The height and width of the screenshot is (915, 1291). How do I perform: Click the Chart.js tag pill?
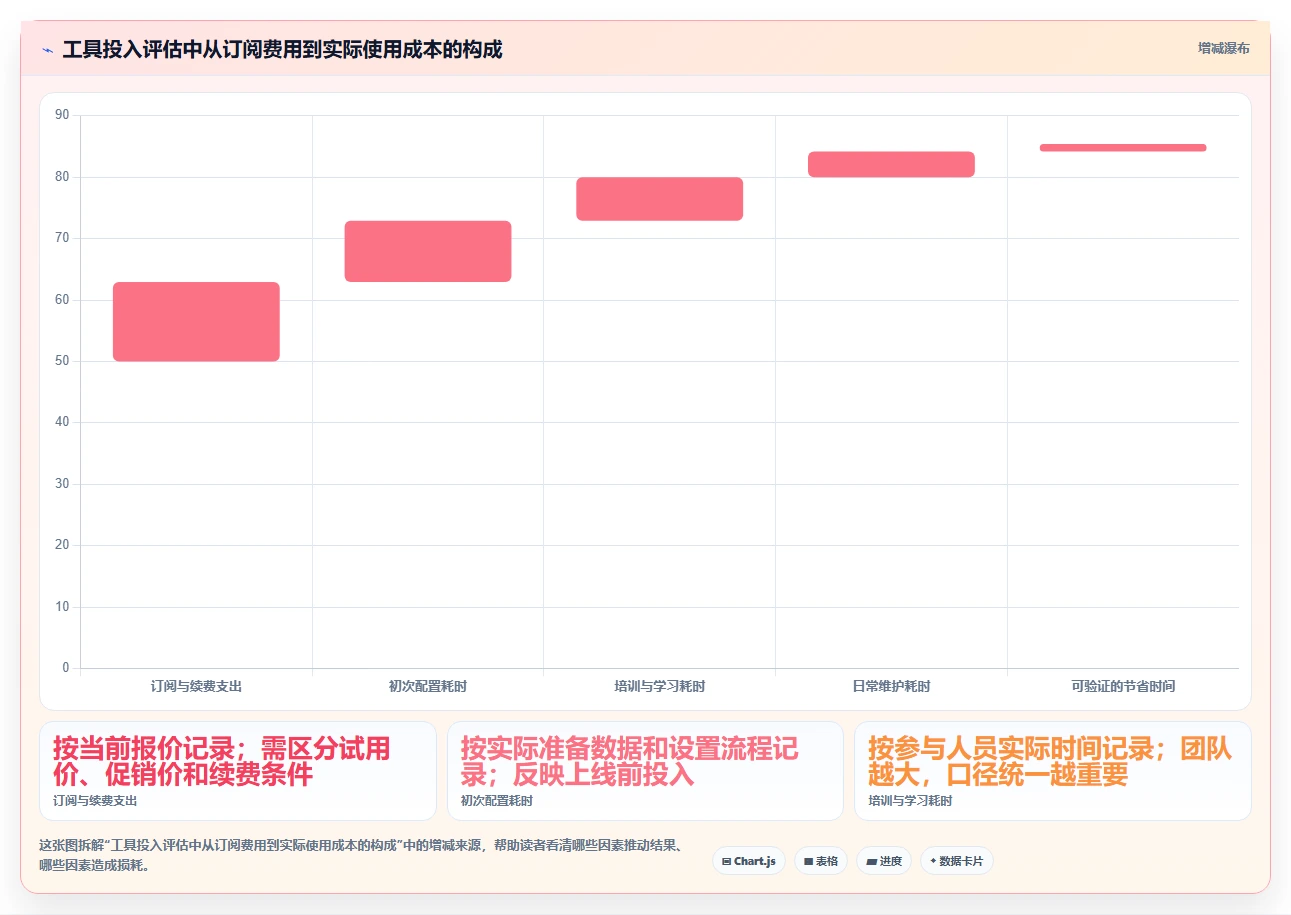(x=749, y=861)
